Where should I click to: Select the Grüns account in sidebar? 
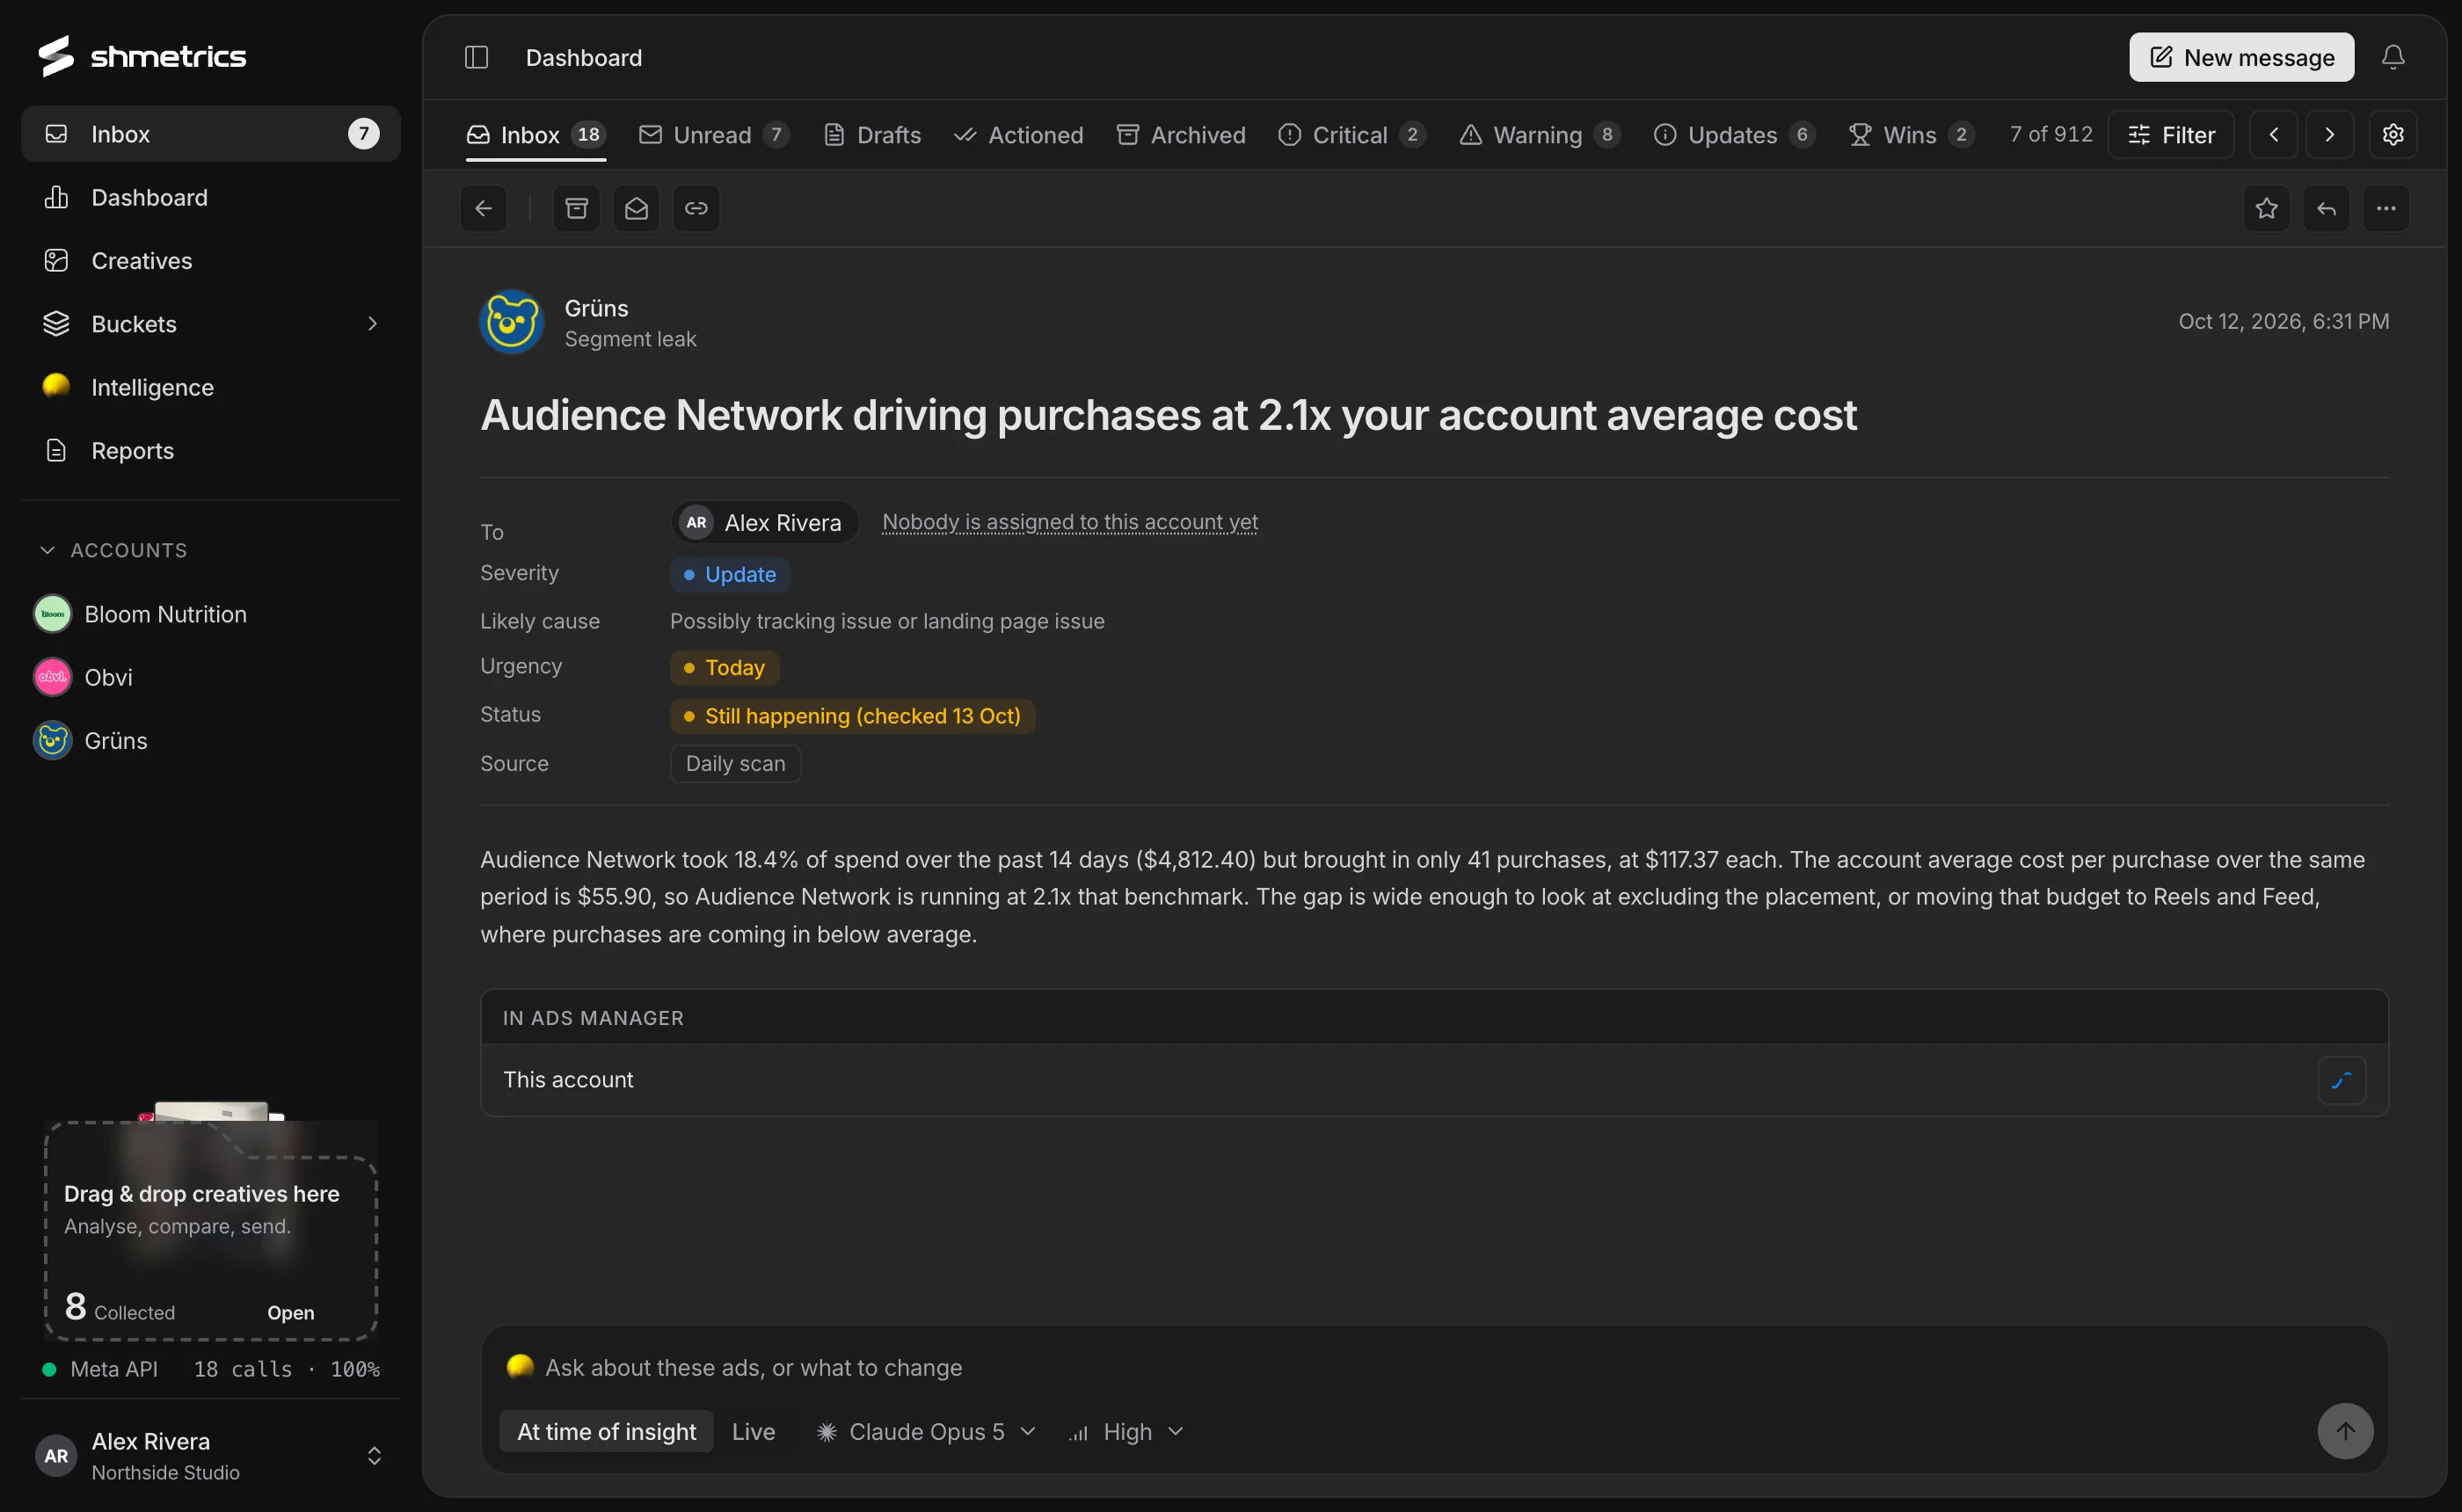(x=211, y=740)
